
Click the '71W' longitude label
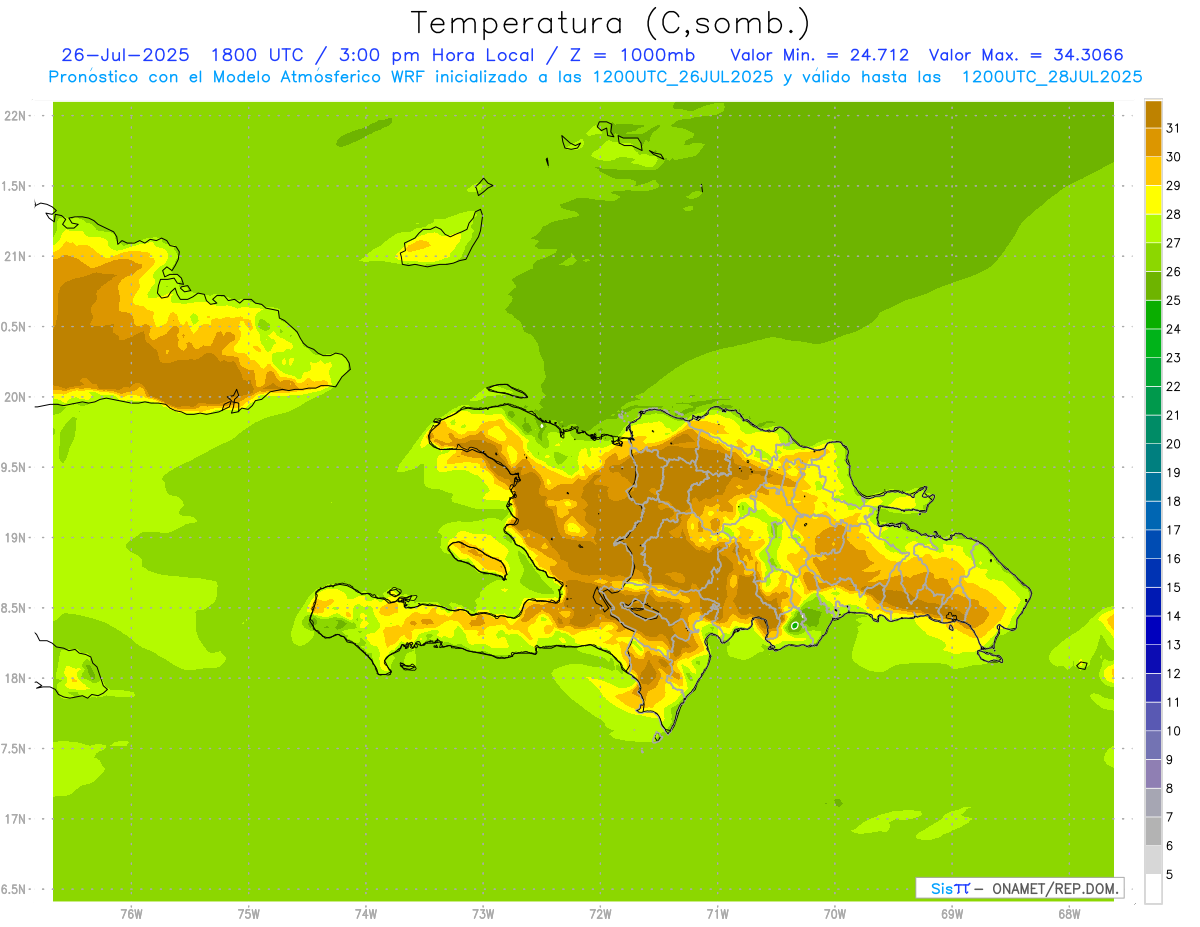[x=717, y=914]
